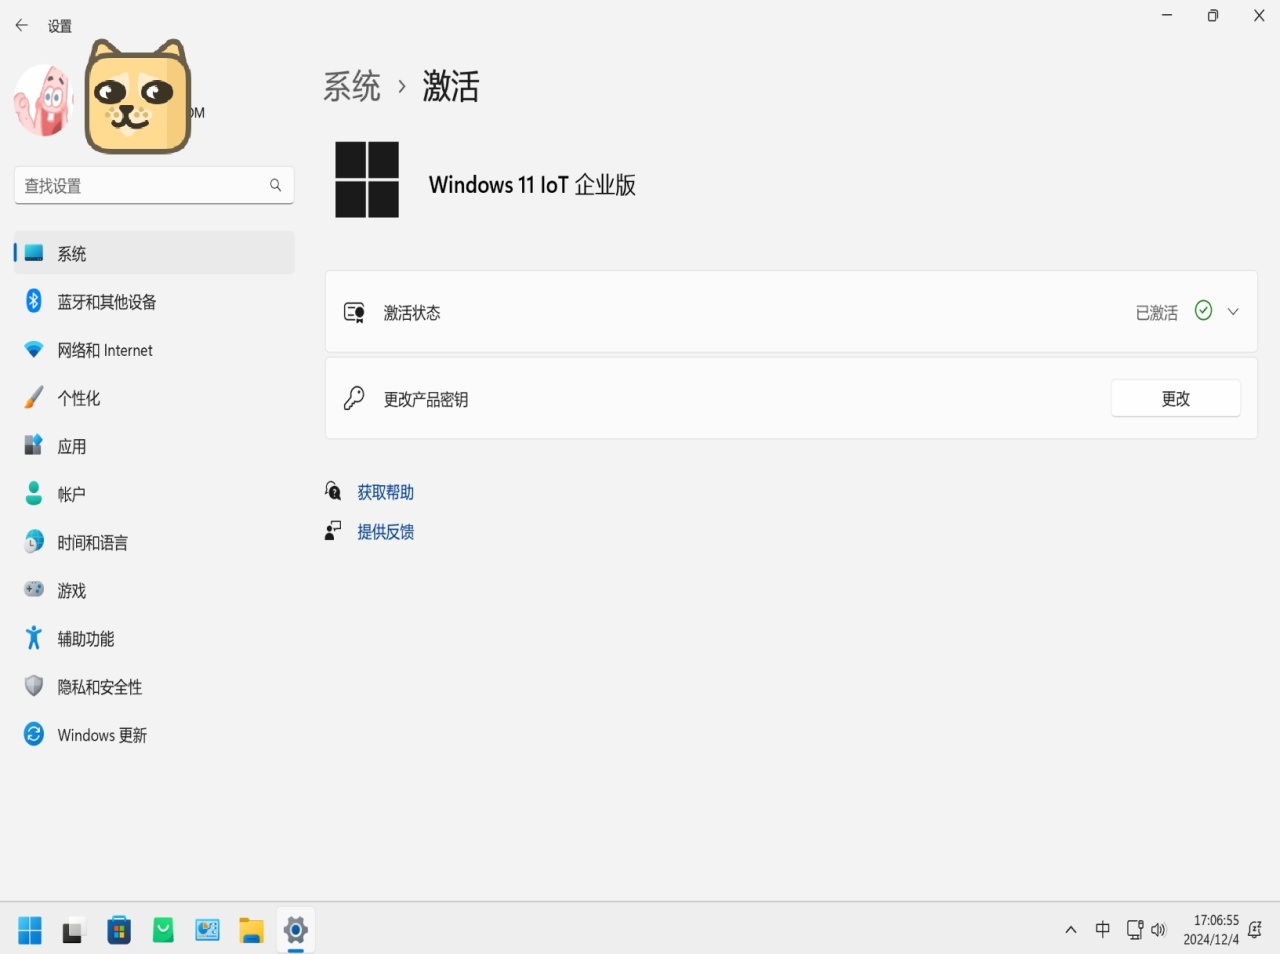
Task: Go to 个性化 settings
Action: pos(154,398)
